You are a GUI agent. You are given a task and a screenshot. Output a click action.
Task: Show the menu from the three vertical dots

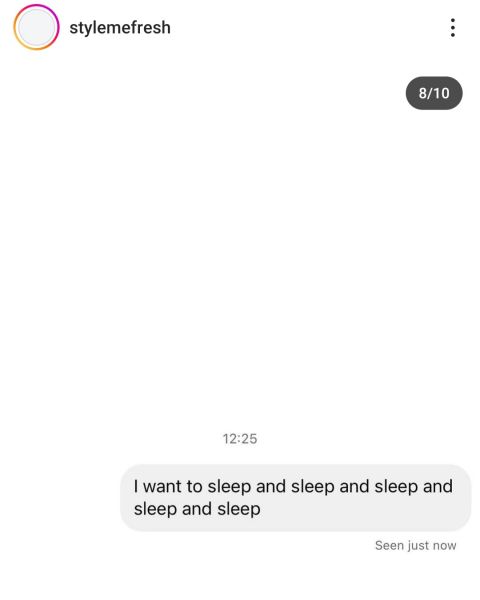point(453,28)
